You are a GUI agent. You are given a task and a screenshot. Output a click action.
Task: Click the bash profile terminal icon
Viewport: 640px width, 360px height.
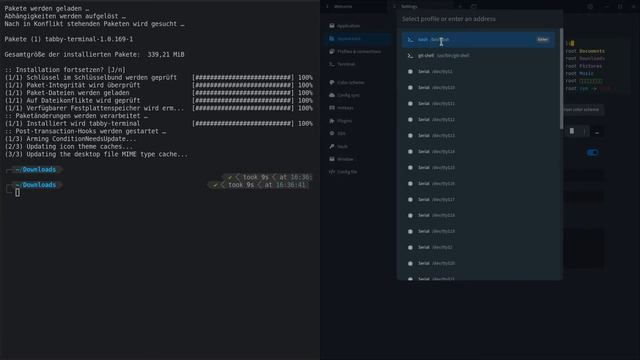click(x=410, y=40)
